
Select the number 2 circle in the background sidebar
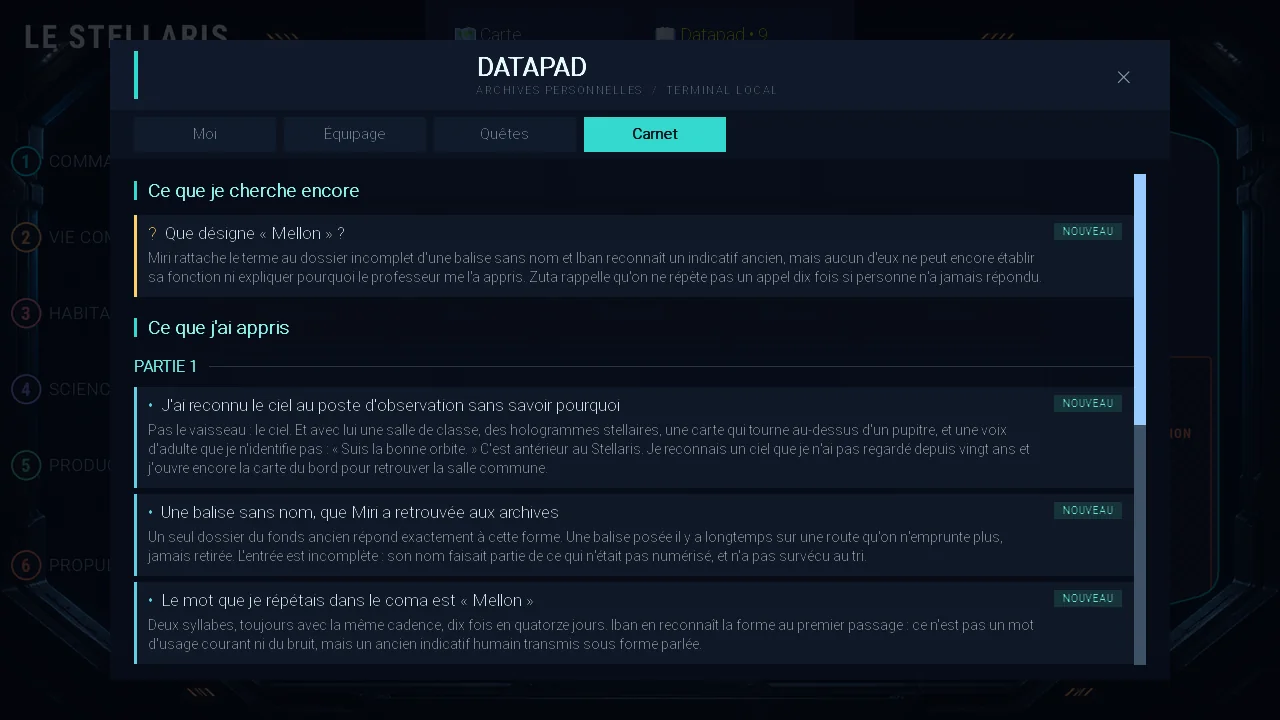coord(26,237)
